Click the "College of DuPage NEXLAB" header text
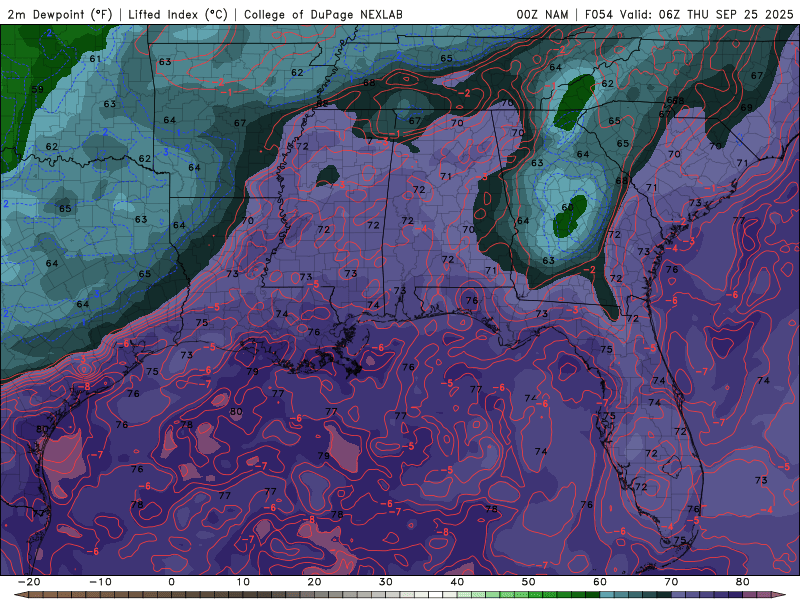 pyautogui.click(x=323, y=14)
